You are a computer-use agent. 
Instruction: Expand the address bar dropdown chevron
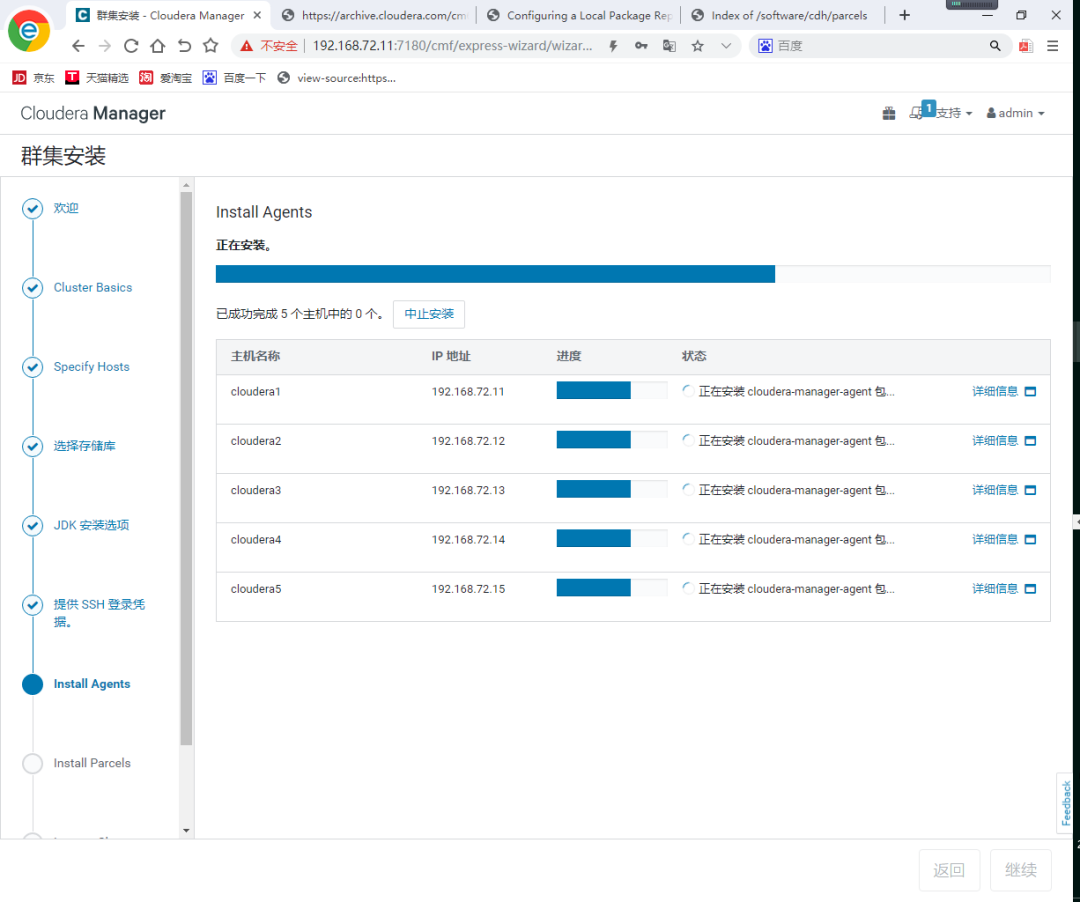[726, 46]
